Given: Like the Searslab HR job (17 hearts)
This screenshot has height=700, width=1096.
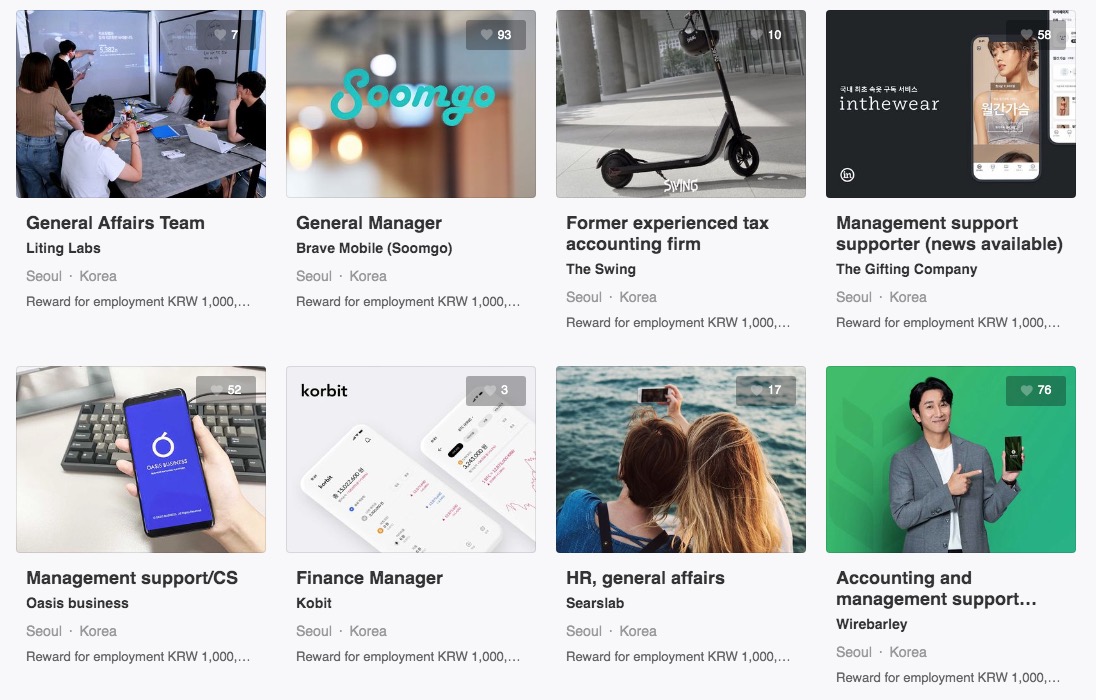Looking at the screenshot, I should [x=765, y=390].
